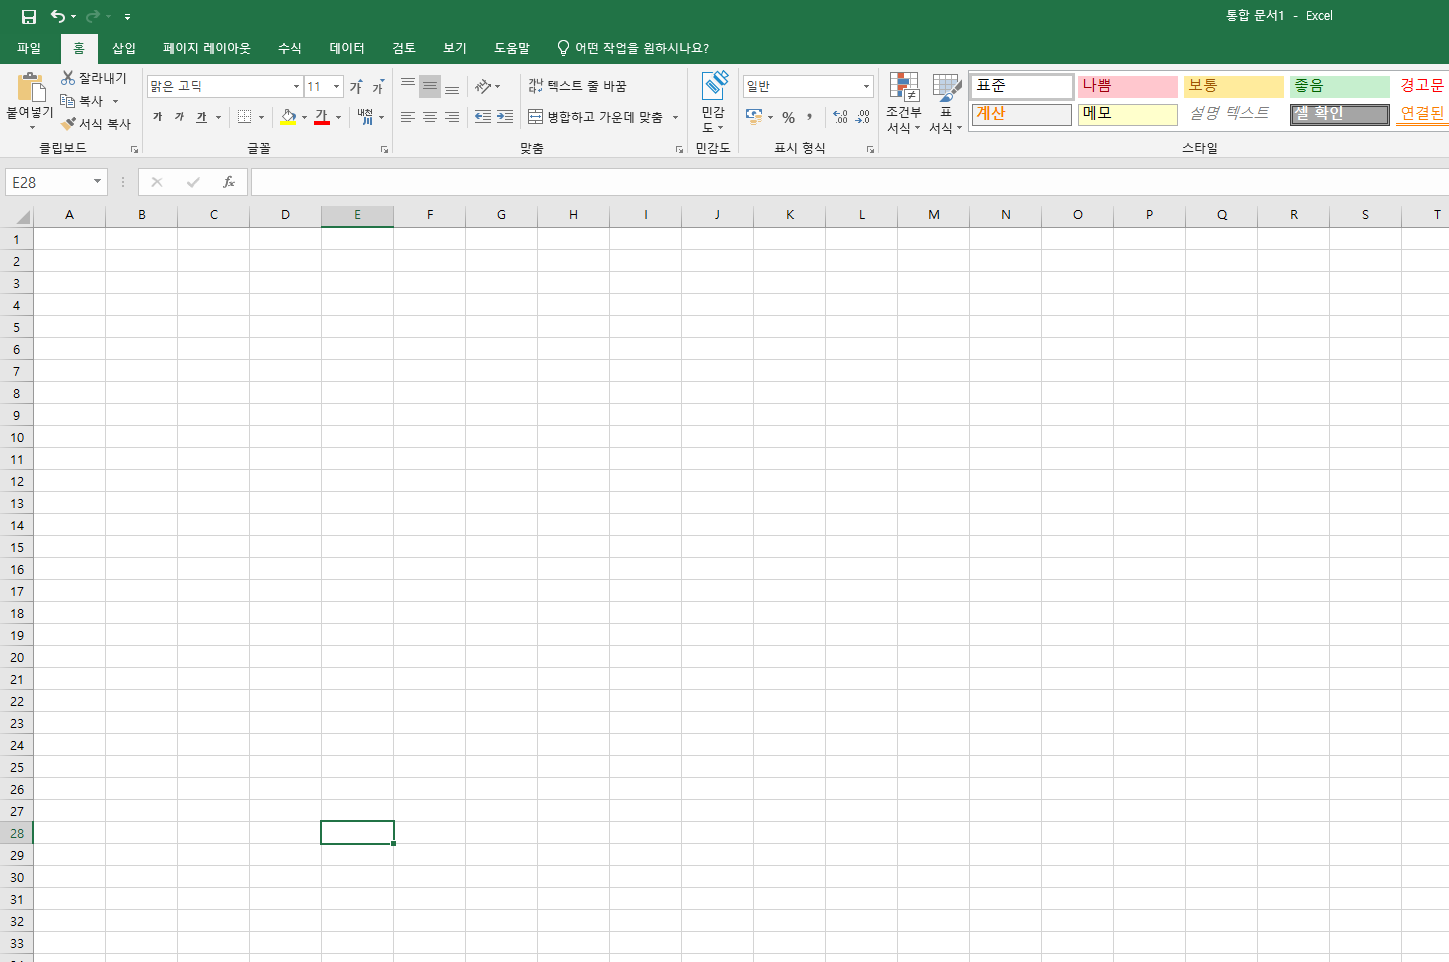Click in the formula bar
1449x962 pixels.
tap(849, 182)
